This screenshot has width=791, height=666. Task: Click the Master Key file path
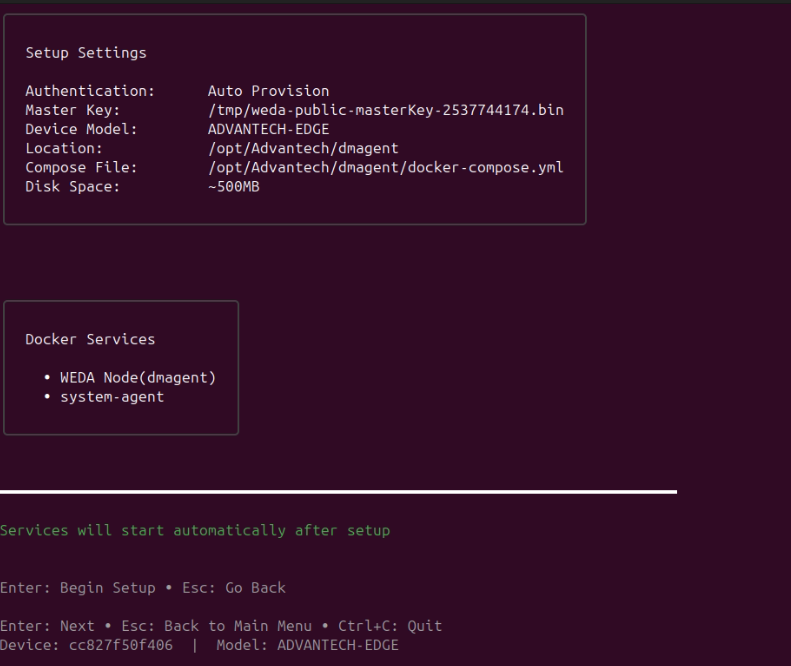(x=386, y=110)
